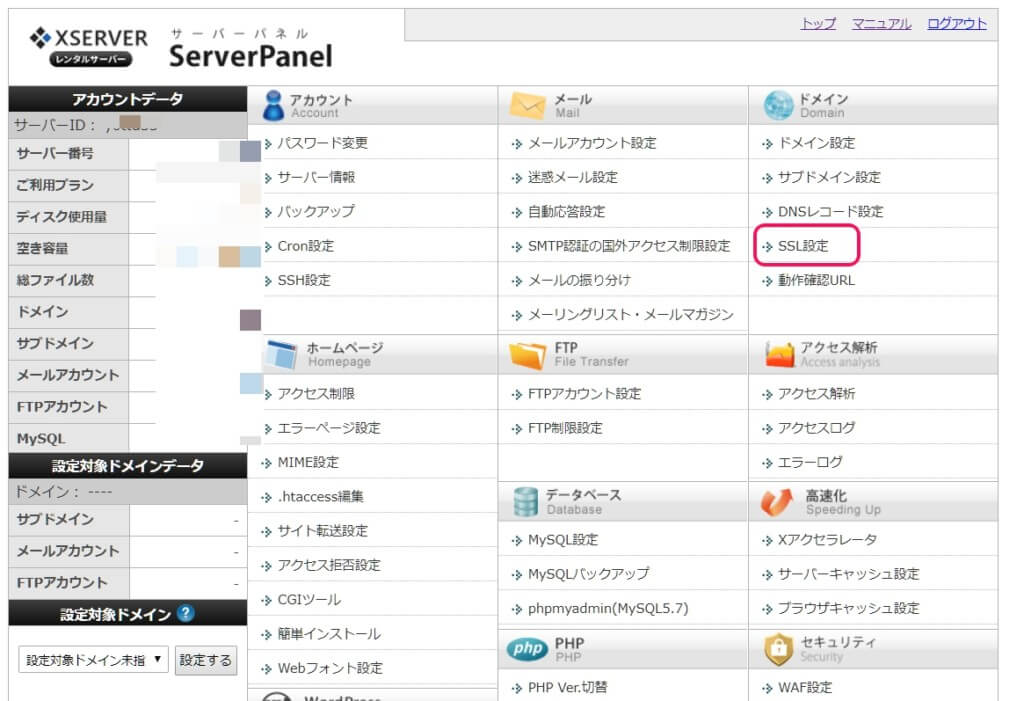Click the メール (Mail) envelope icon

(x=527, y=102)
